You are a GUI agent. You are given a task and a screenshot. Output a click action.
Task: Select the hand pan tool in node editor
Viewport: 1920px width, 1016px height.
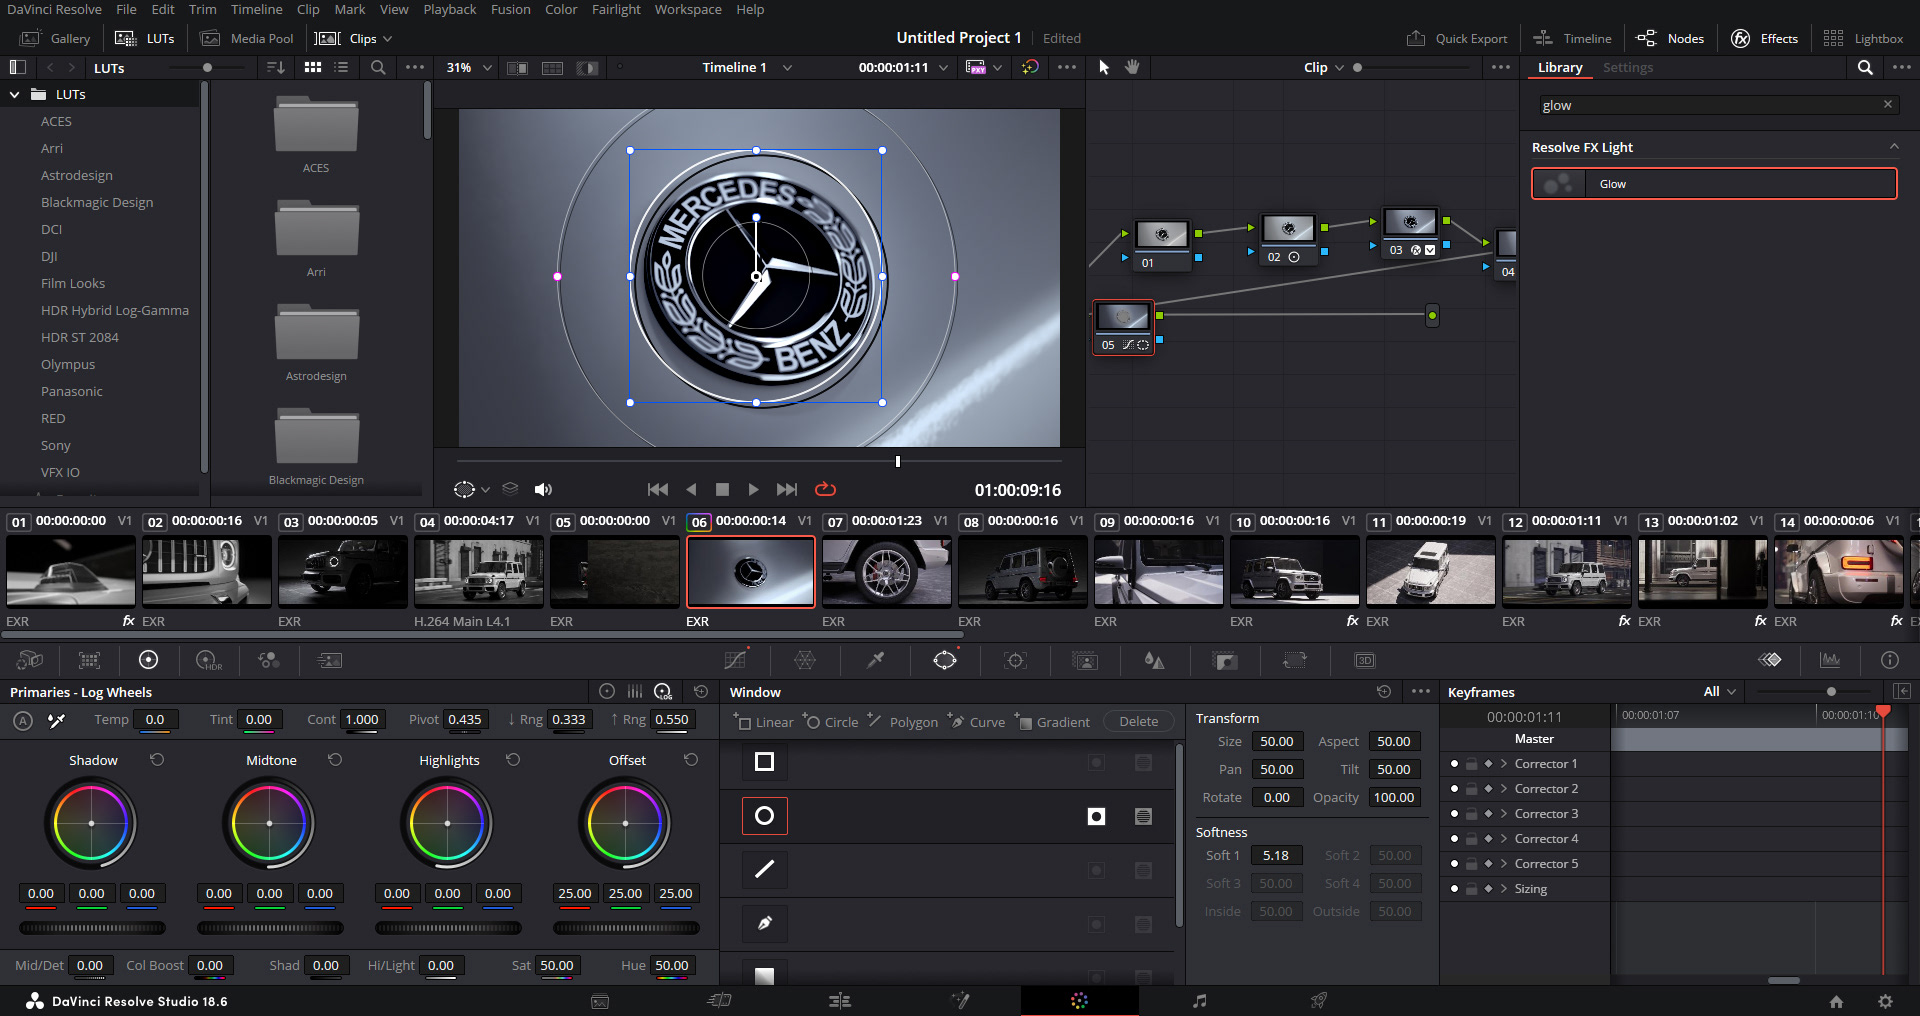[x=1132, y=67]
